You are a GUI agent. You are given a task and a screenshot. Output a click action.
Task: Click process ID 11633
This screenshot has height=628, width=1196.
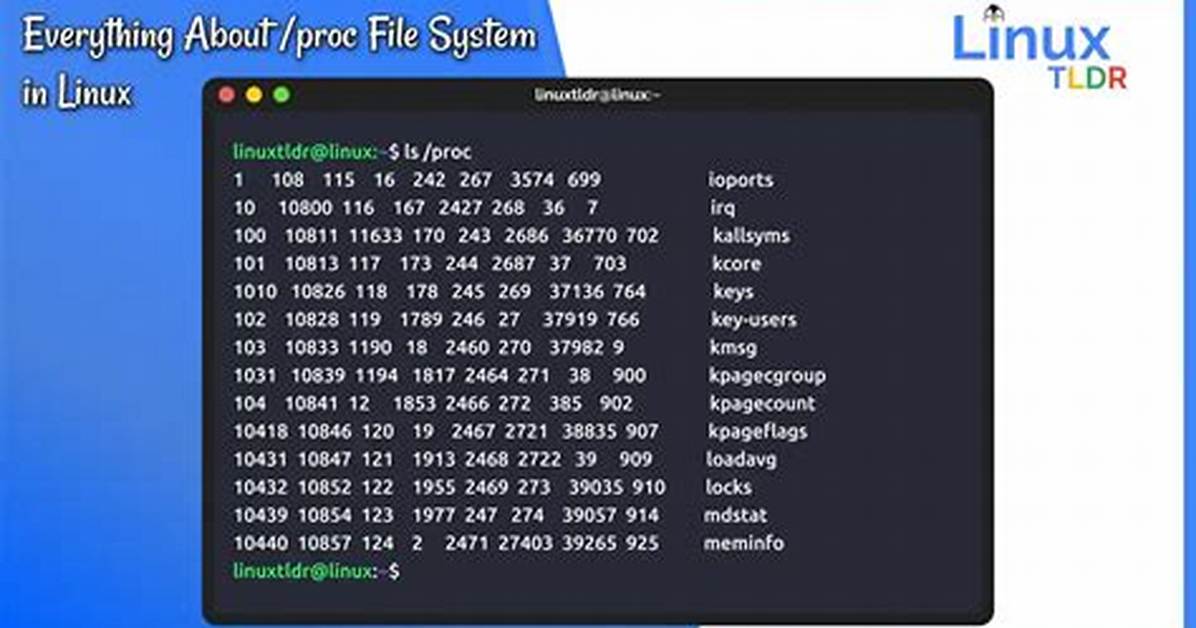[x=375, y=236]
